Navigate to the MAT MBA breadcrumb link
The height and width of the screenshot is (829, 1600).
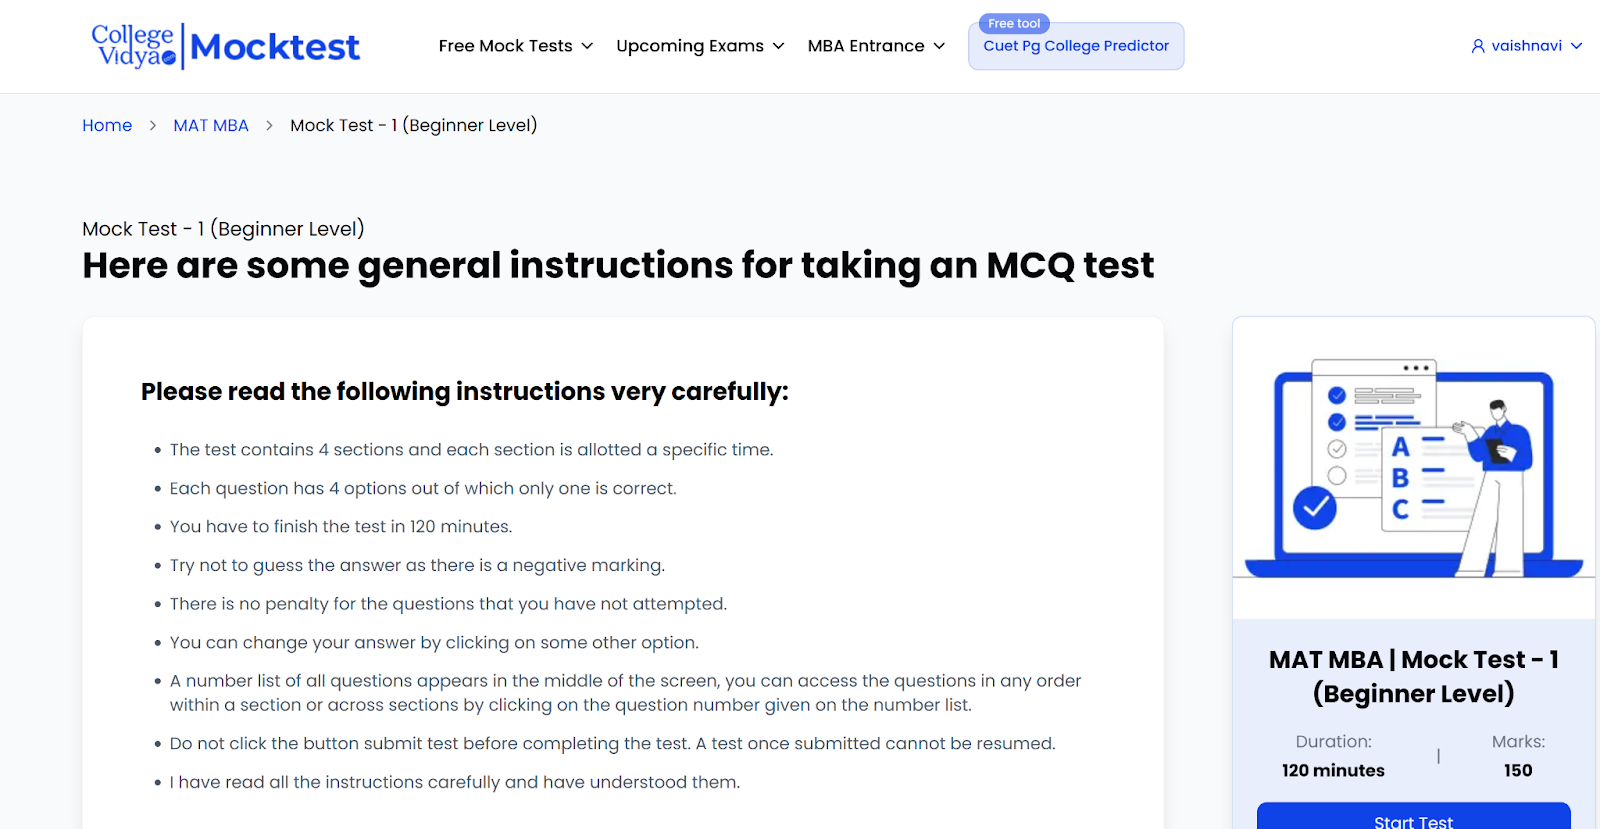tap(211, 126)
